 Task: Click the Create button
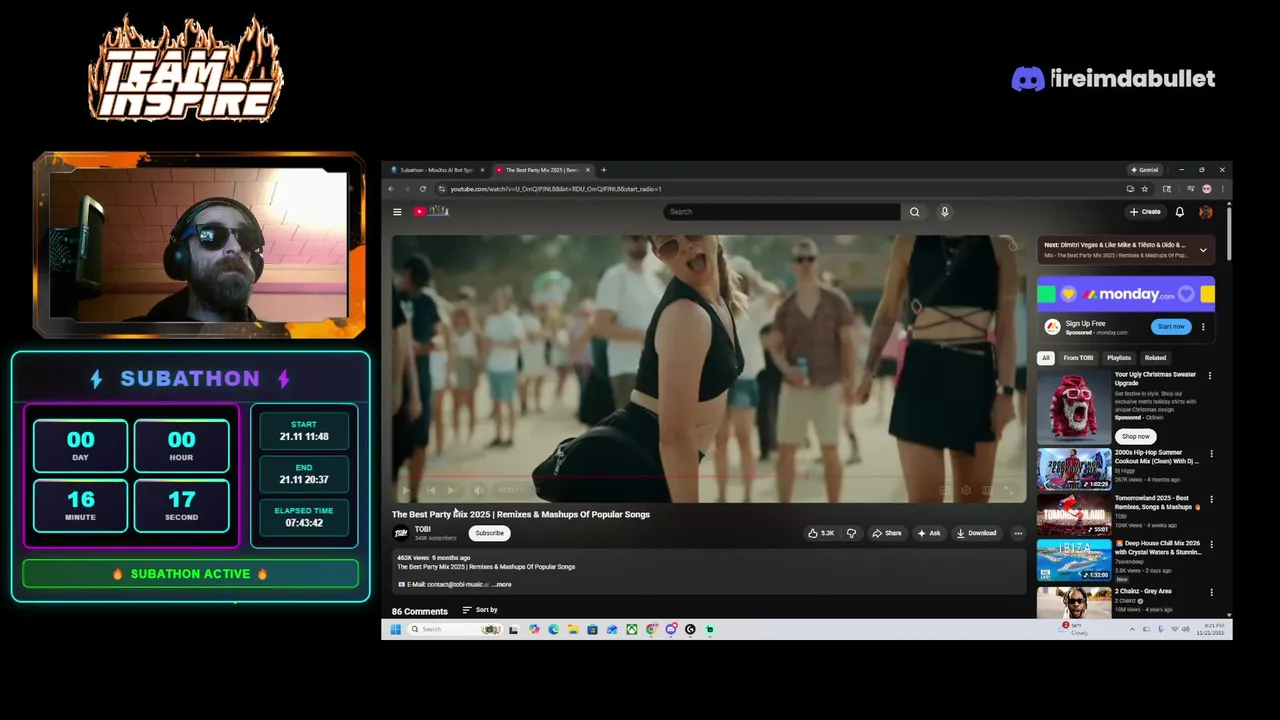1145,212
